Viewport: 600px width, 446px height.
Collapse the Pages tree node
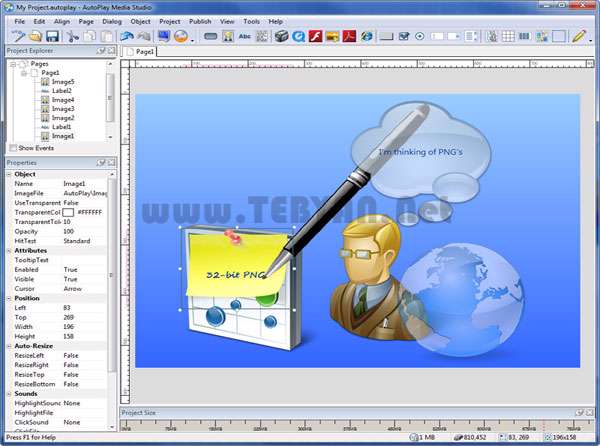click(x=13, y=64)
